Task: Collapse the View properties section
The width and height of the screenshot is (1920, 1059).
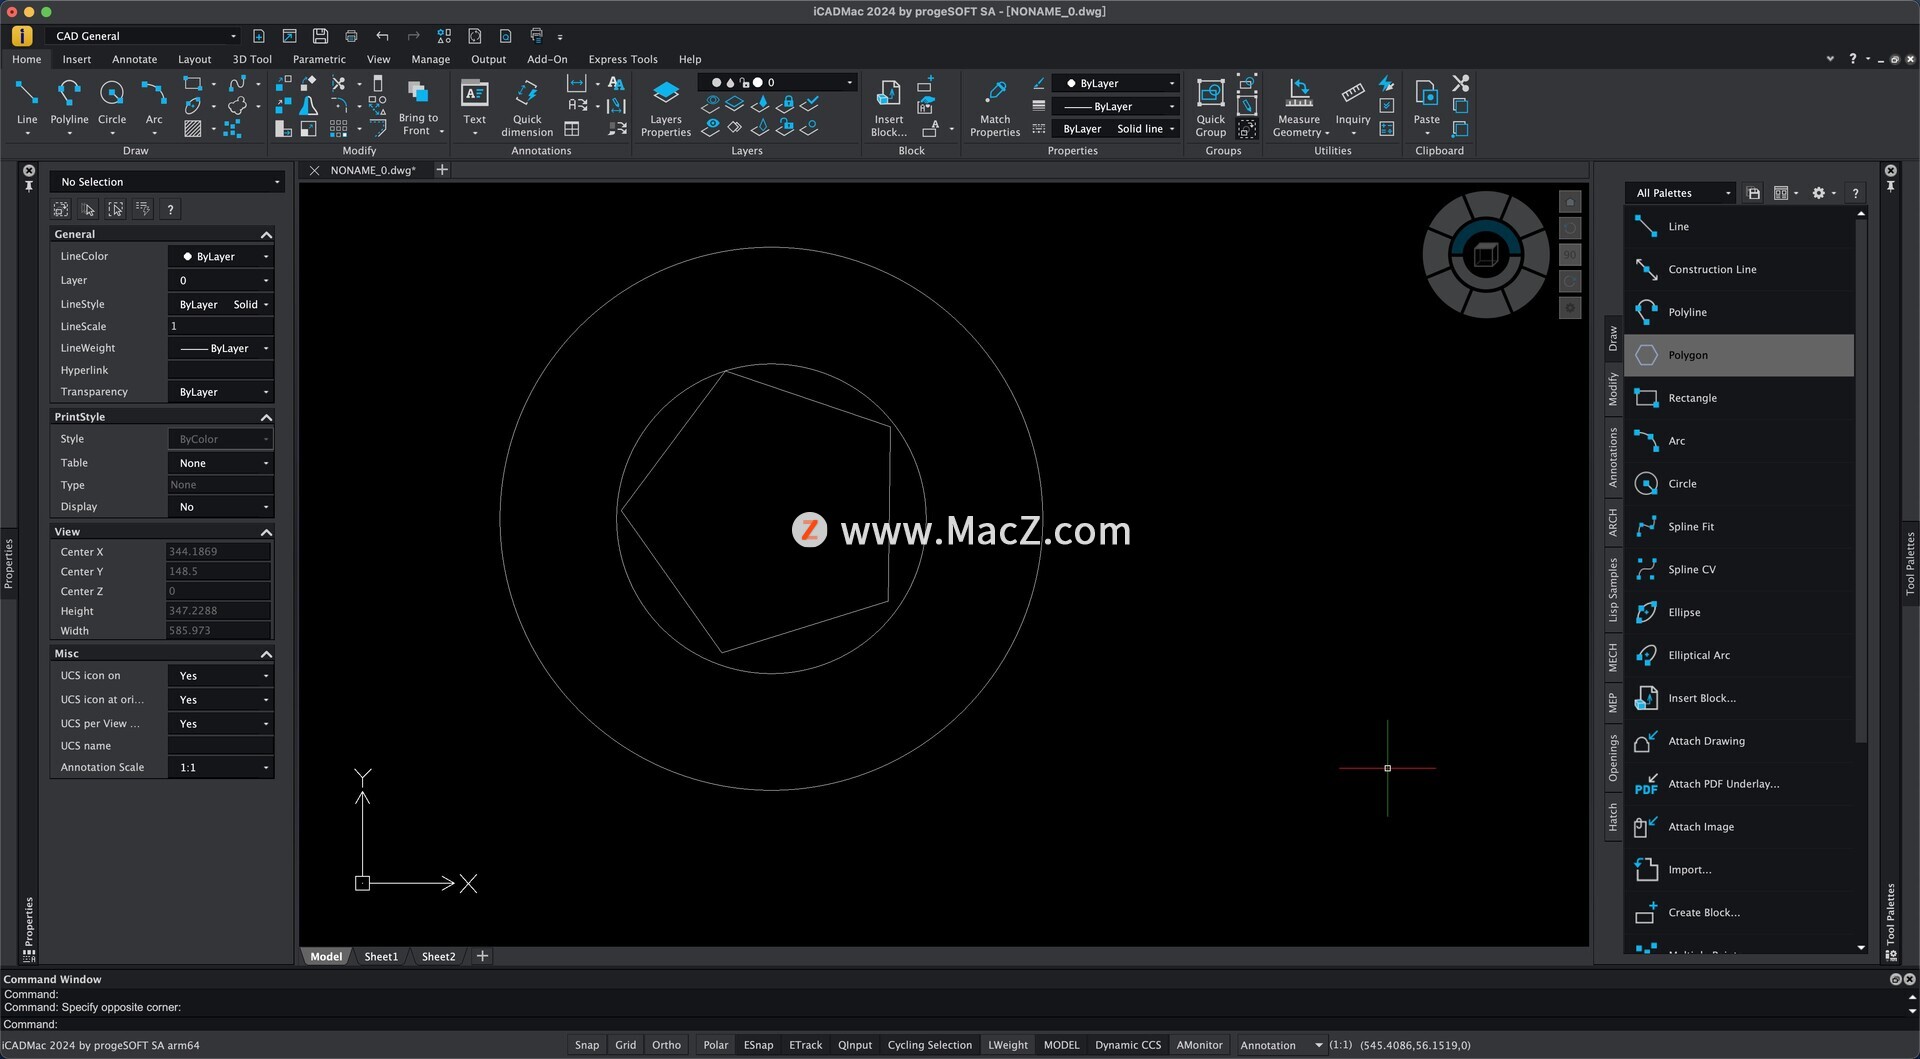Action: (x=266, y=532)
